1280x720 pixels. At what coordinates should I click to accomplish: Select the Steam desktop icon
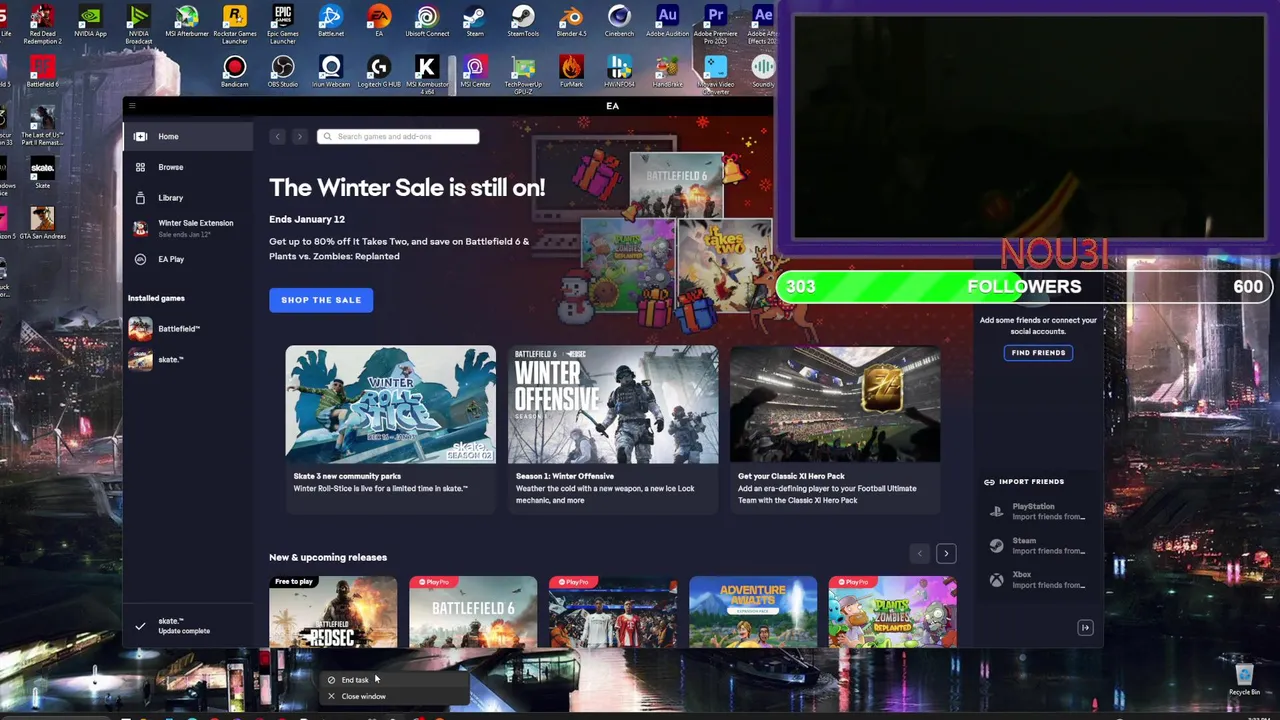click(475, 22)
